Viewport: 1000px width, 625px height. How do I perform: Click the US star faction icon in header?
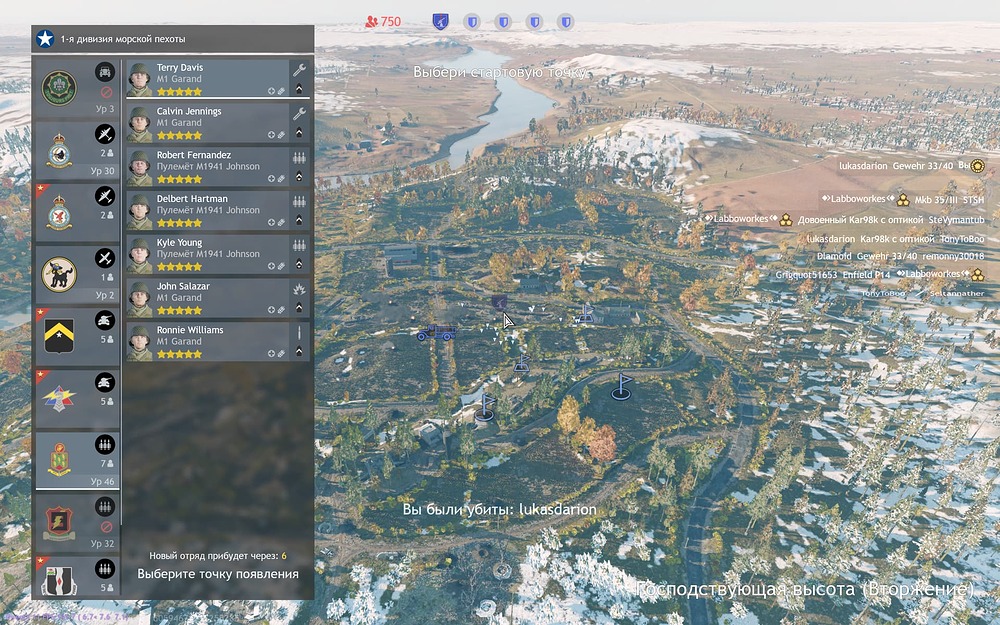(x=45, y=39)
